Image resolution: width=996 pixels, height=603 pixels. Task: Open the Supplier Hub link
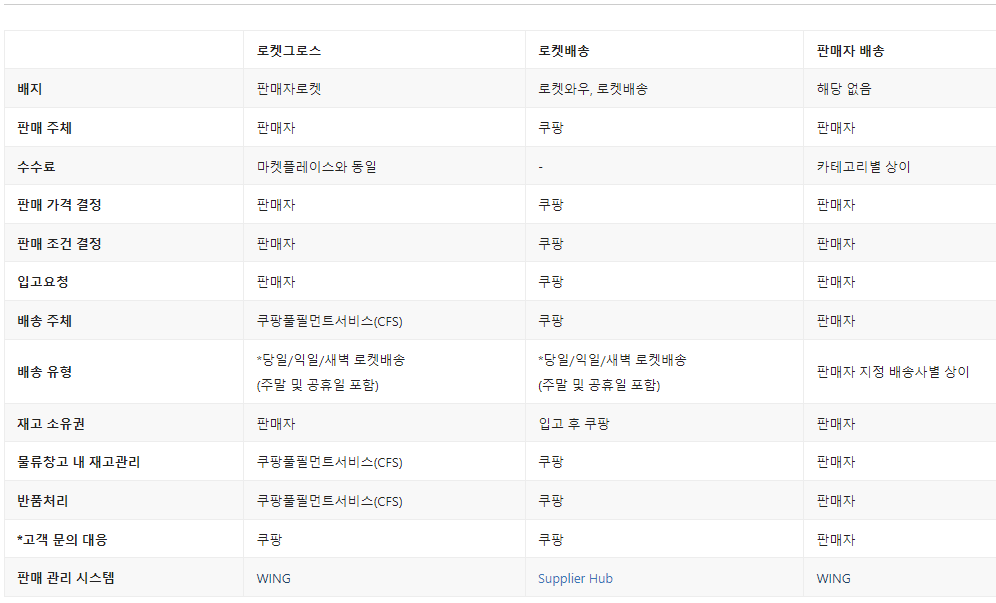575,578
